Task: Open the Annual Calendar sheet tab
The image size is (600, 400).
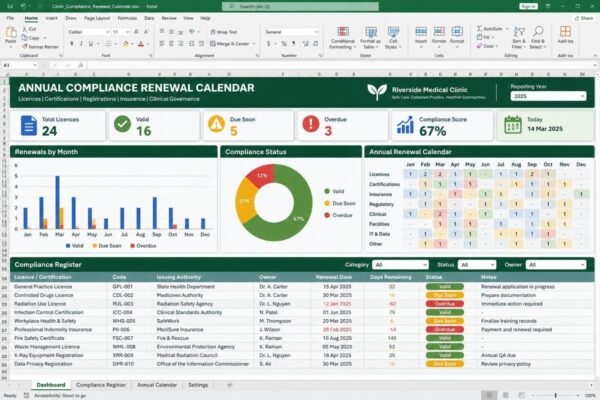Action: [157, 385]
